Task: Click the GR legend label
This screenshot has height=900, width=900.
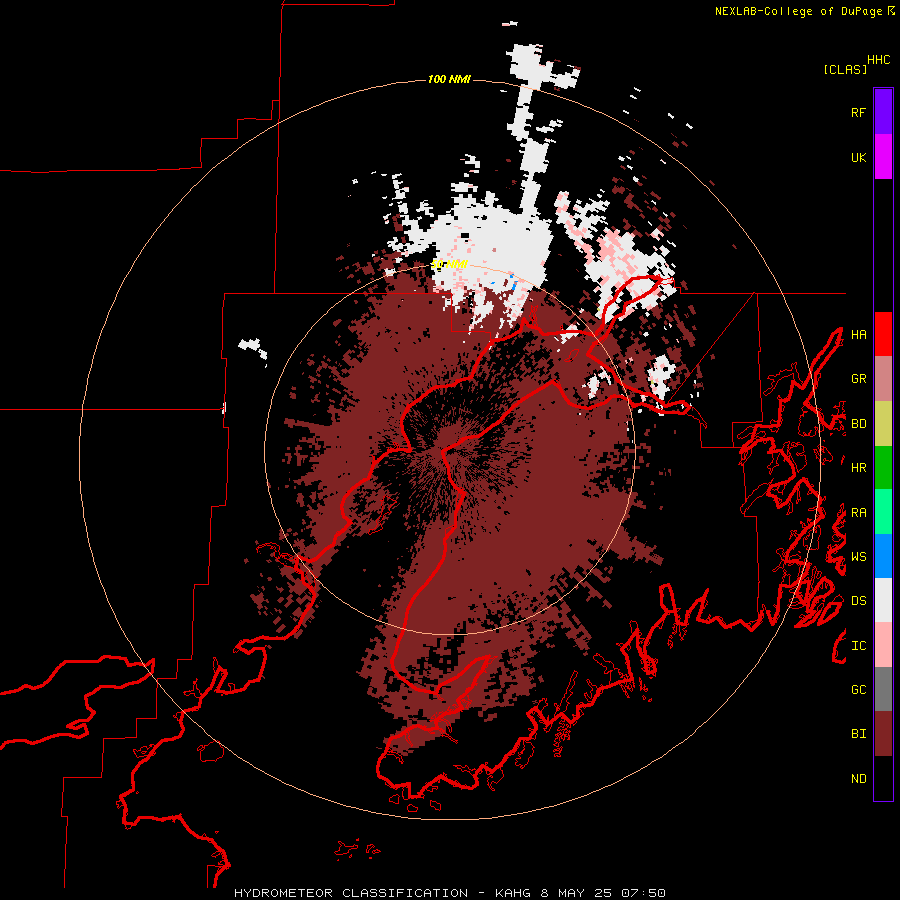Action: [x=858, y=379]
